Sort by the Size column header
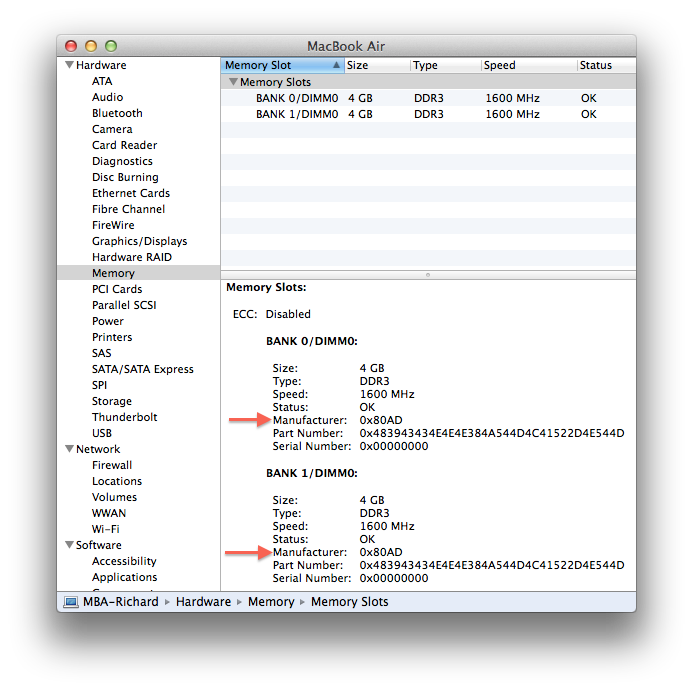The height and width of the screenshot is (691, 693). click(x=377, y=65)
